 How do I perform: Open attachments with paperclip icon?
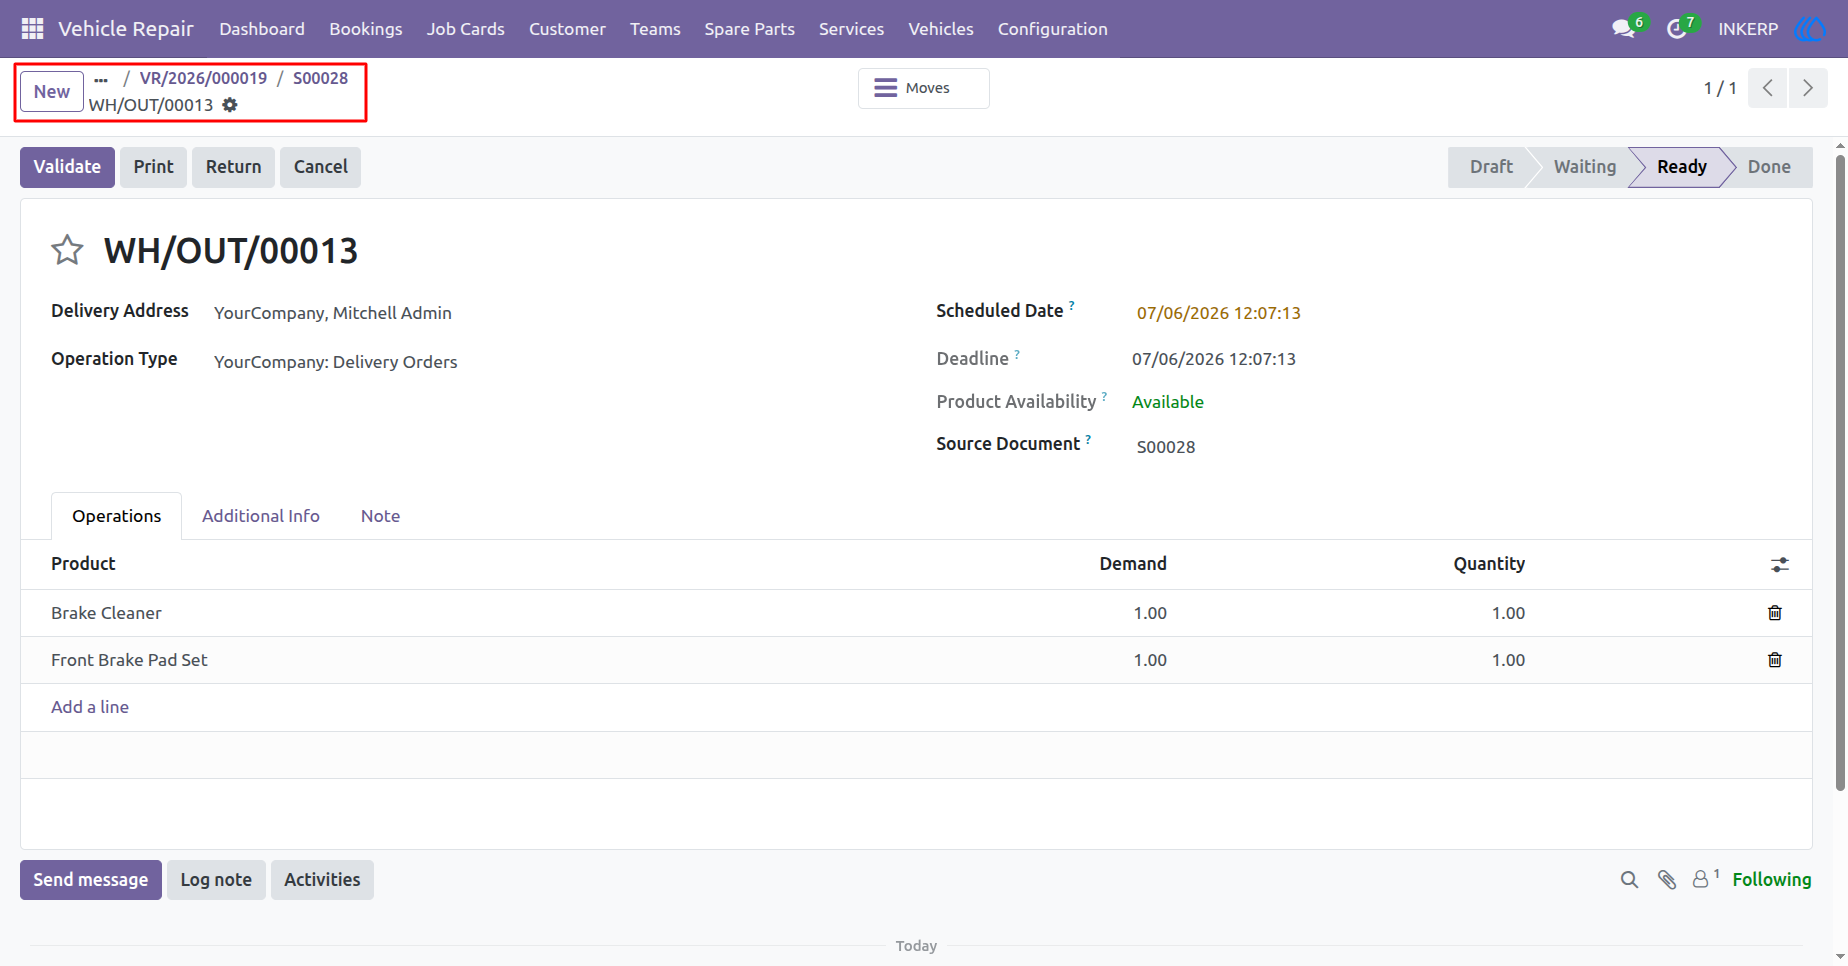point(1667,880)
